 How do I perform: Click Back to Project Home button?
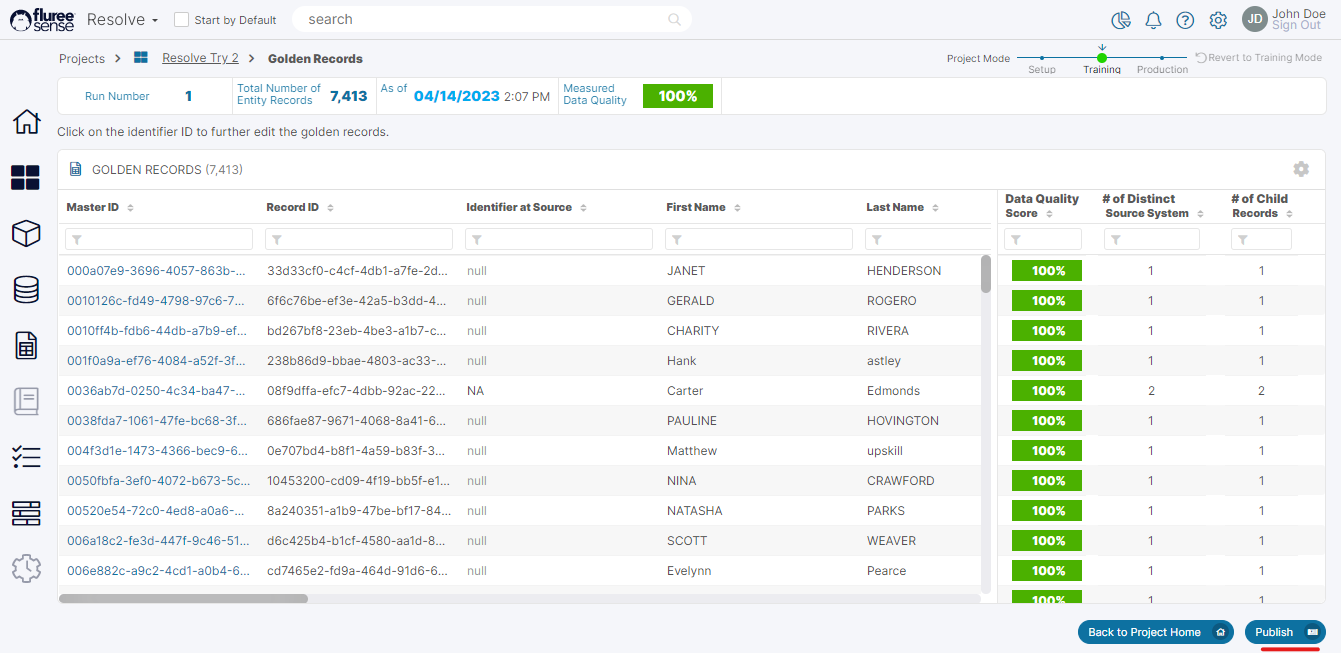pos(1154,632)
